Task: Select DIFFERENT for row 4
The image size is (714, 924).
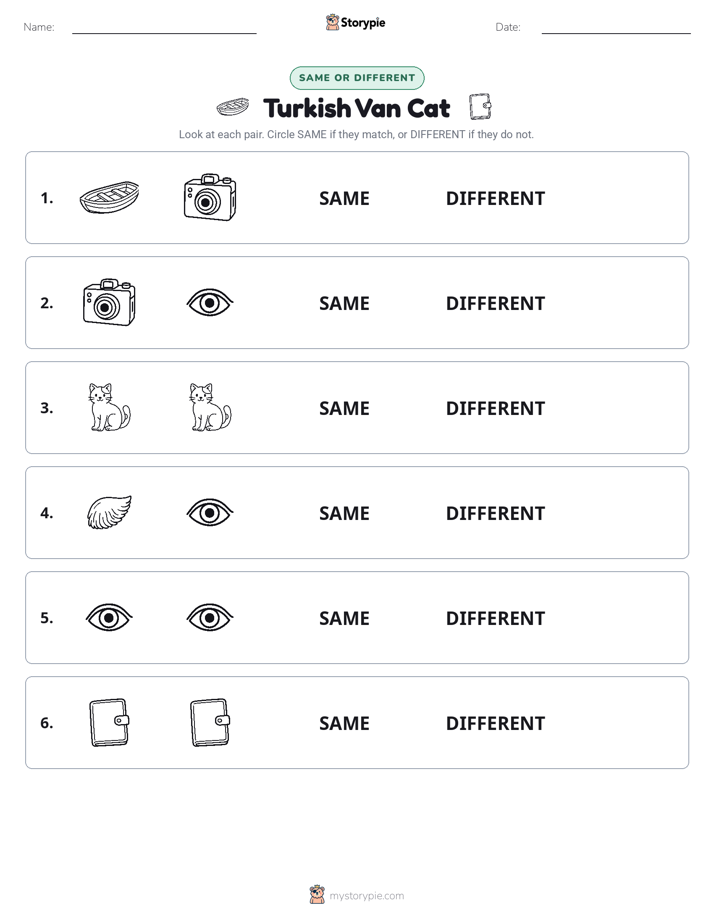Action: [495, 513]
